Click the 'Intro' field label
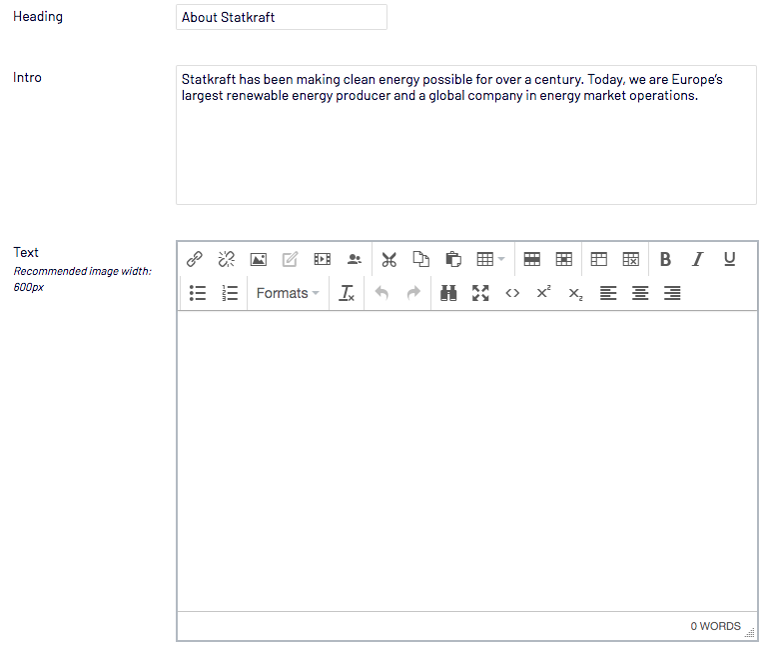Viewport: 766px width, 646px height. click(x=27, y=78)
